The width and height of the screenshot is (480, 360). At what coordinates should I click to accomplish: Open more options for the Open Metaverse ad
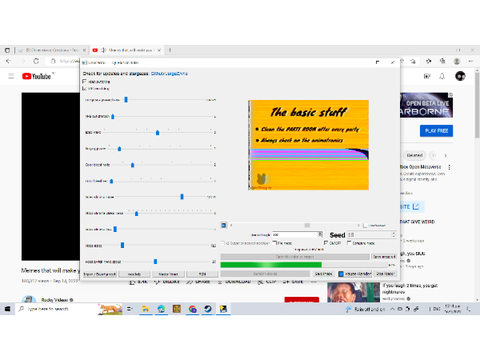[449, 167]
